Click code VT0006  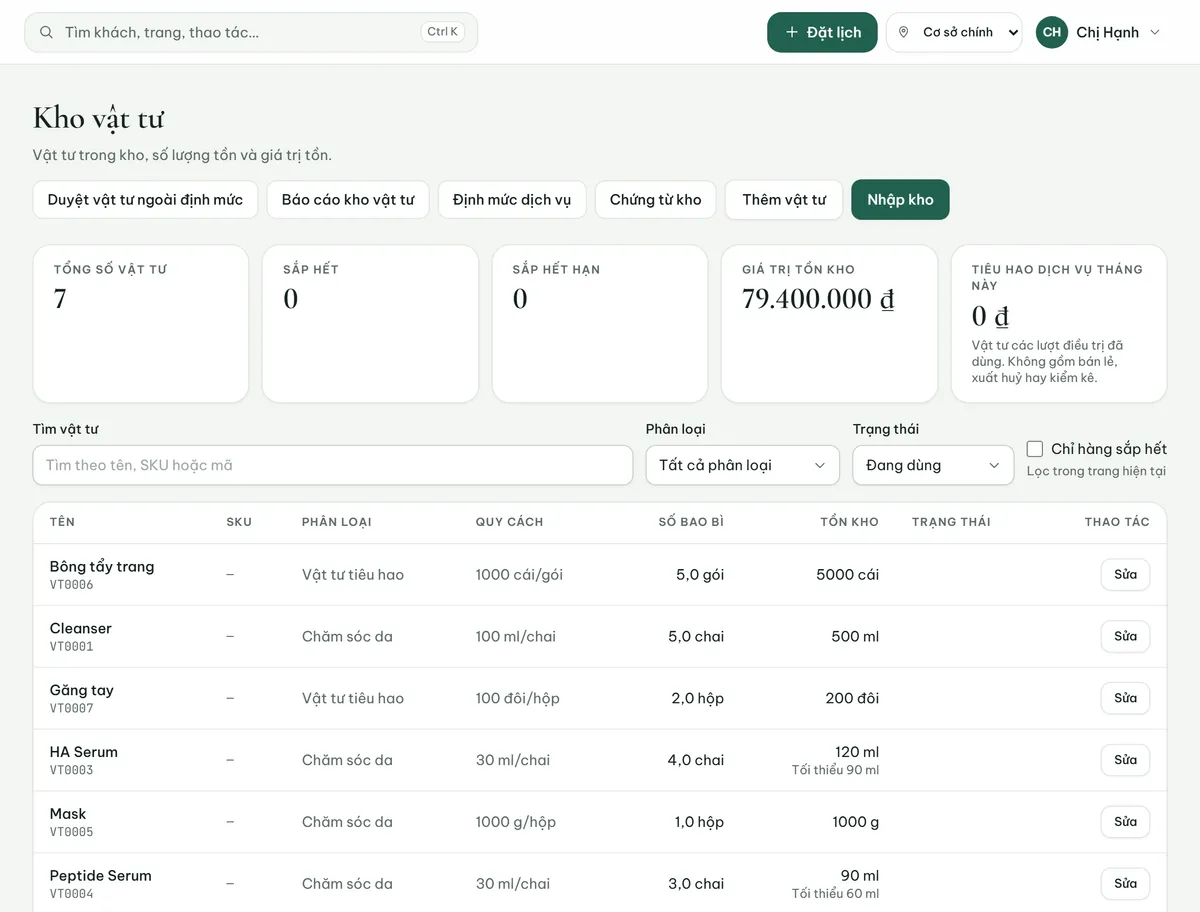72,585
